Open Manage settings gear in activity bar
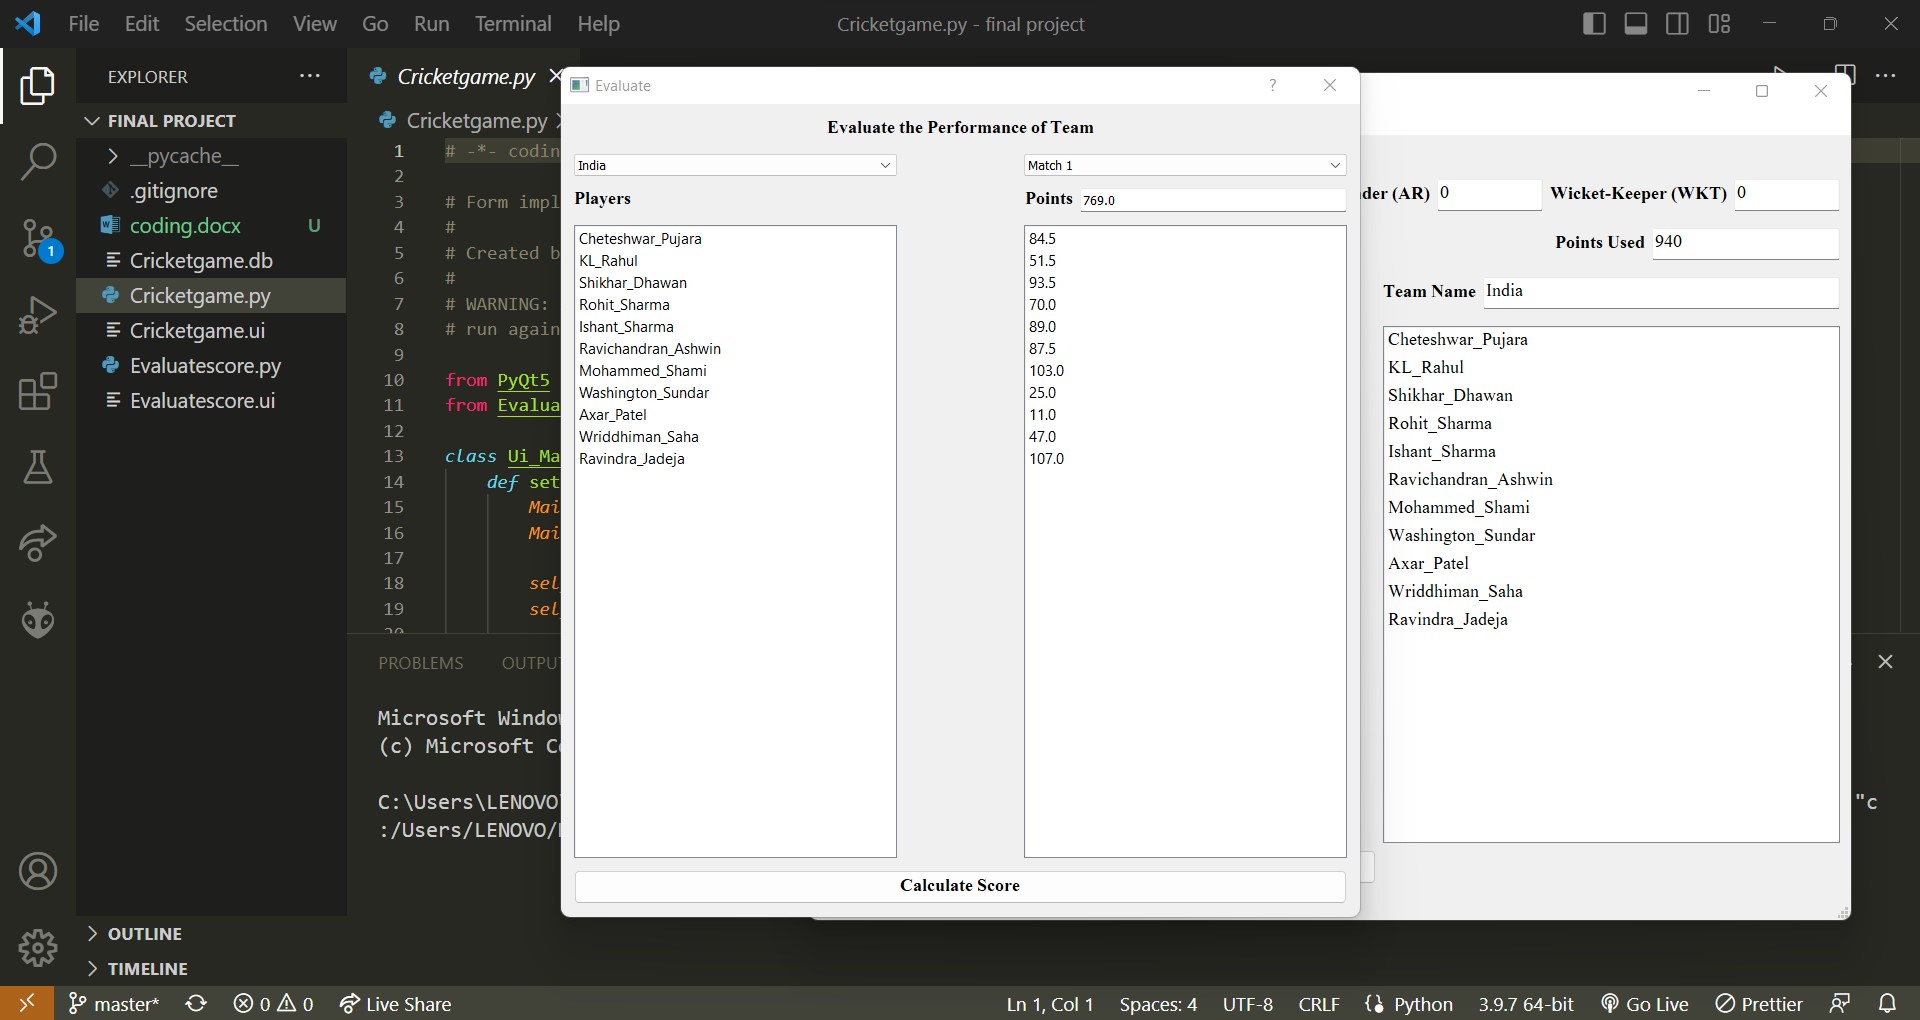The image size is (1920, 1020). click(38, 947)
